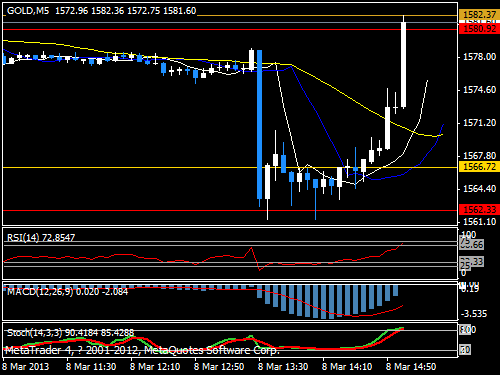Click the 8 Mar 2013 time label
Screen dimensions: 500x375
click(26, 367)
